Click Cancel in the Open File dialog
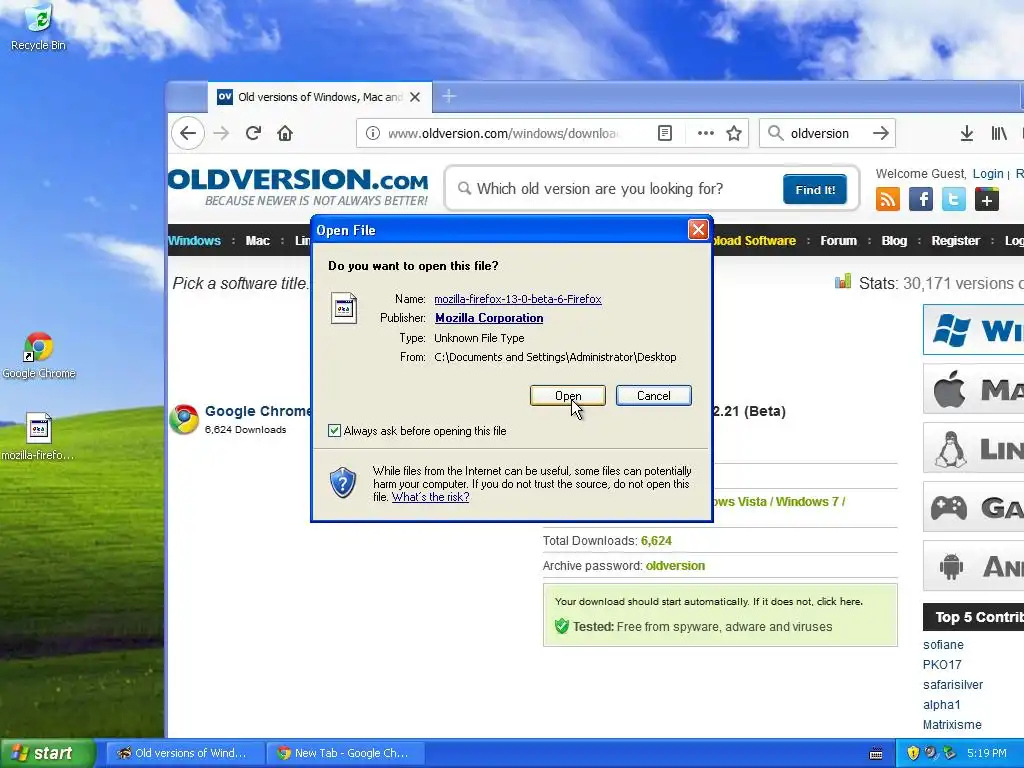Image resolution: width=1024 pixels, height=768 pixels. 654,395
